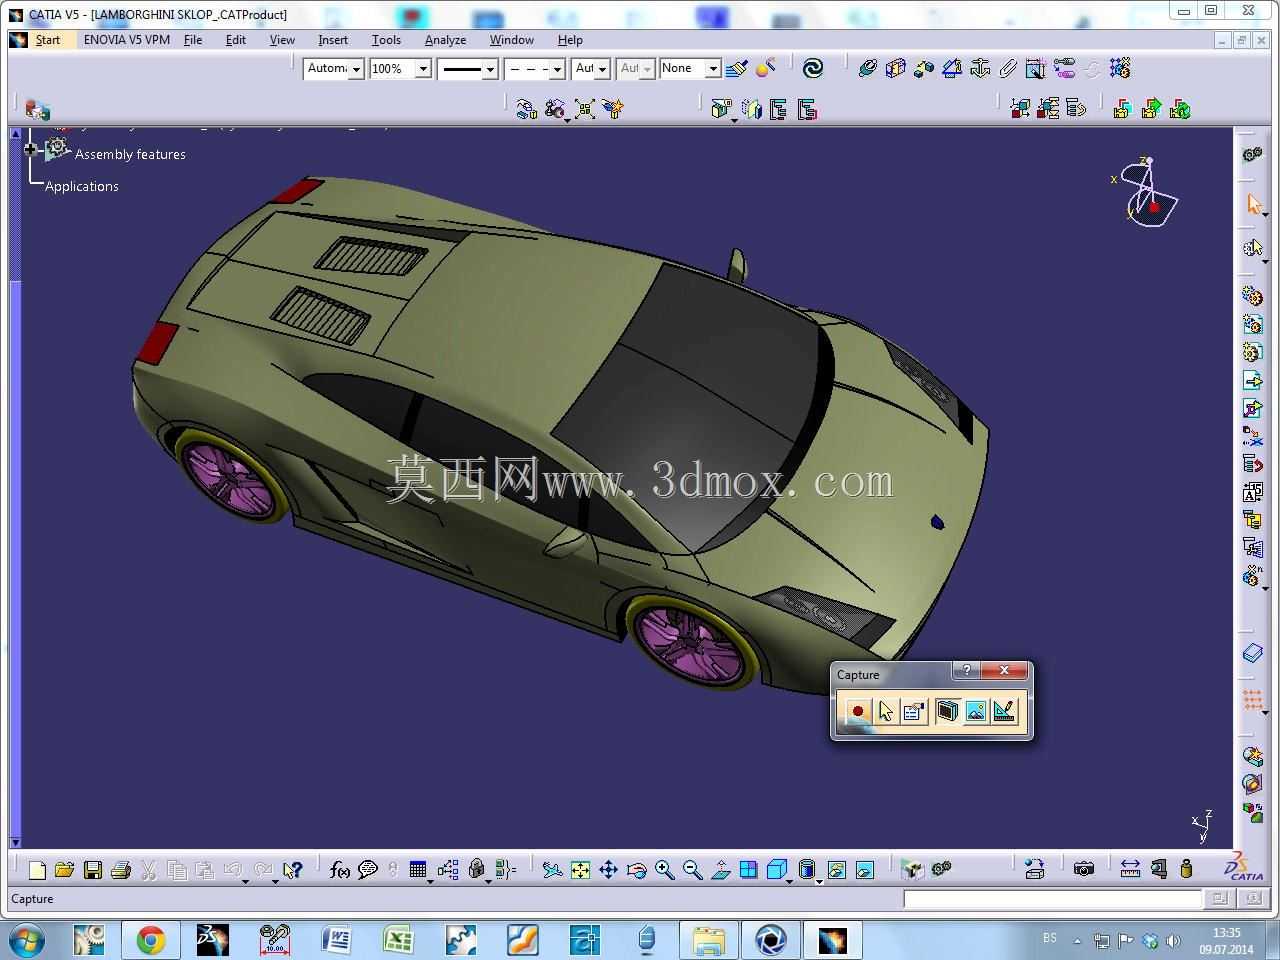Open the Design Table tool

(418, 870)
